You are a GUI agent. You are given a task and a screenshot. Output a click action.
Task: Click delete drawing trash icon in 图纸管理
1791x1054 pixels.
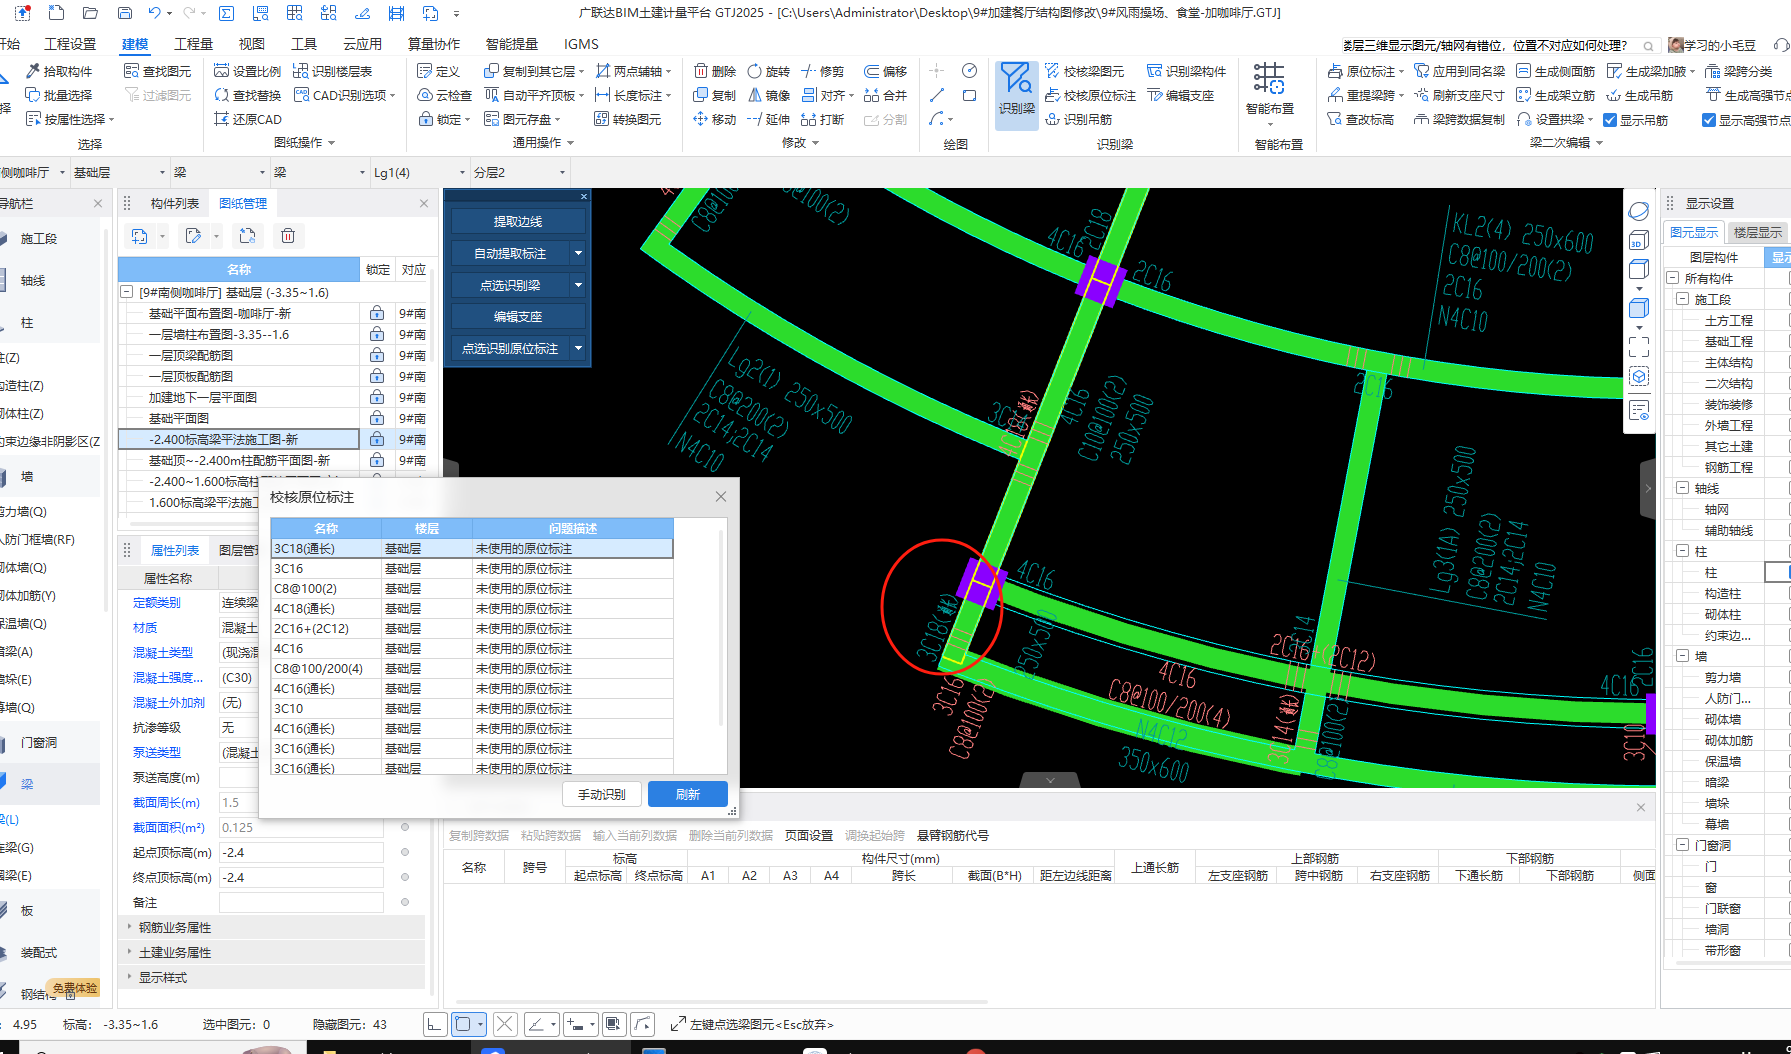[288, 236]
